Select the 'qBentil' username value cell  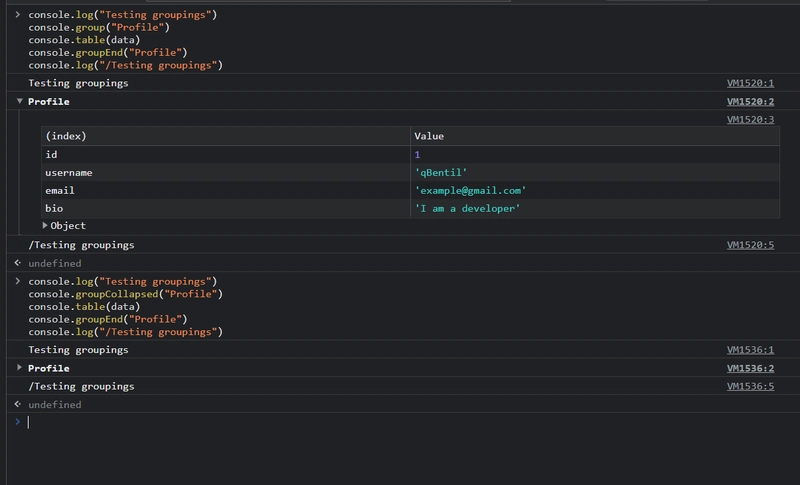tap(595, 172)
